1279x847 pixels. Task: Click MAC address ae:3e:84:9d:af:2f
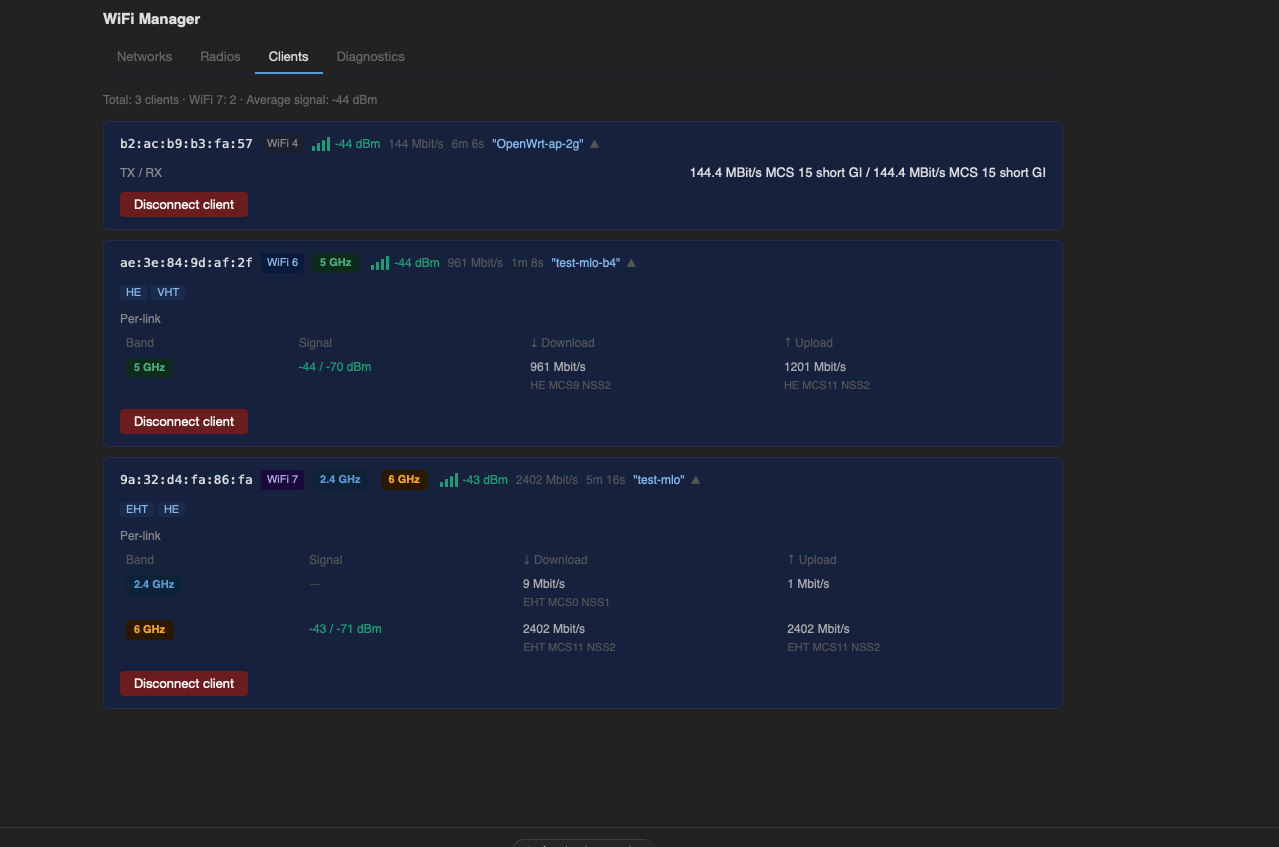(x=186, y=263)
